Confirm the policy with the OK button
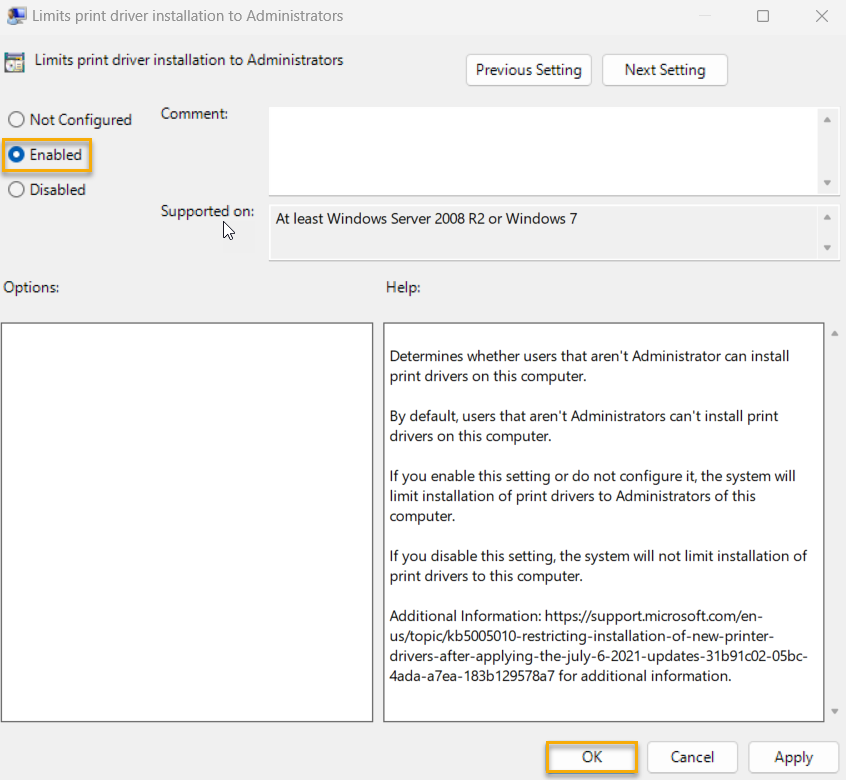The height and width of the screenshot is (780, 846). pyautogui.click(x=591, y=757)
